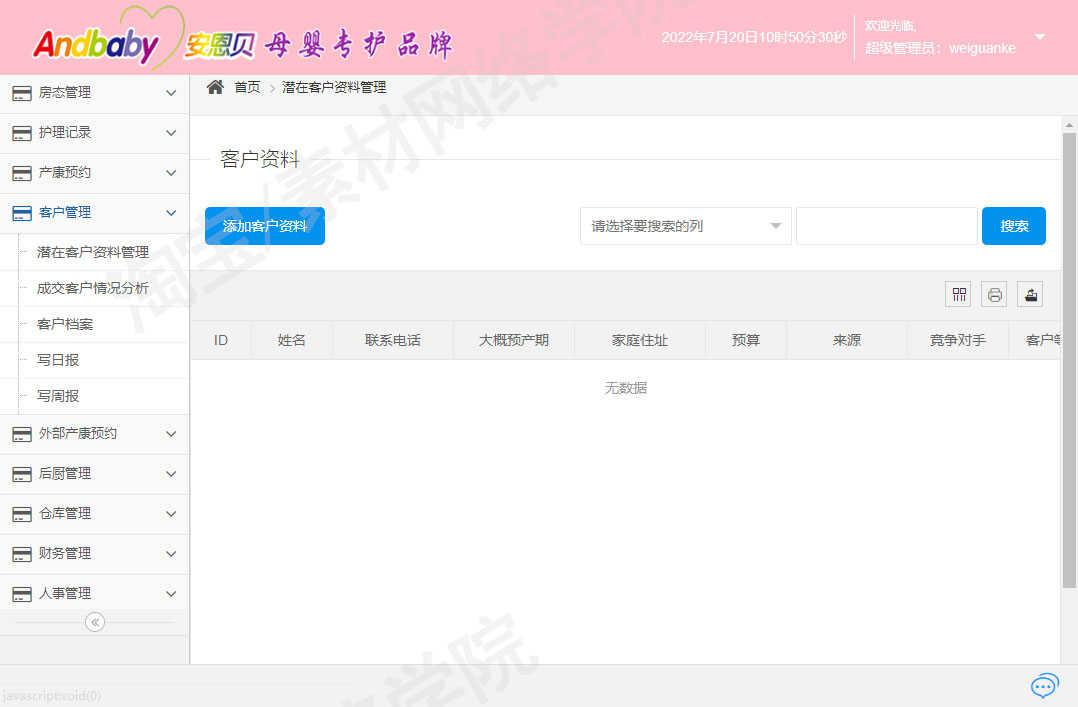
Task: Click the 房态管理 card icon
Action: [x=22, y=94]
